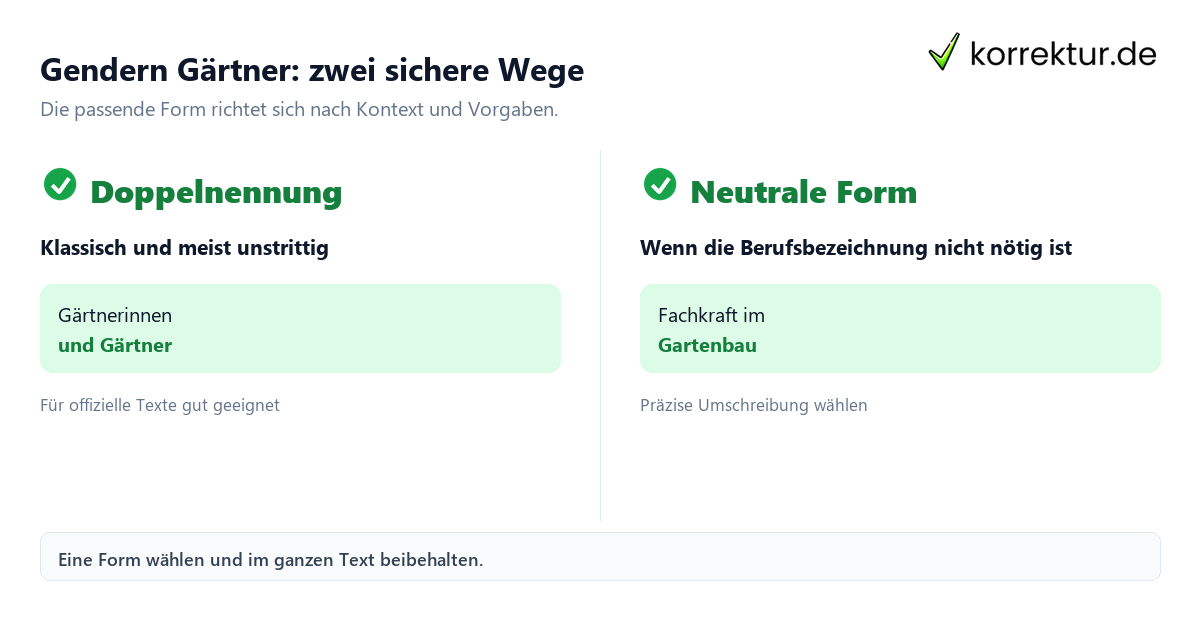Click the bottom tip box about beibehalten
This screenshot has width=1200, height=630.
tap(600, 557)
